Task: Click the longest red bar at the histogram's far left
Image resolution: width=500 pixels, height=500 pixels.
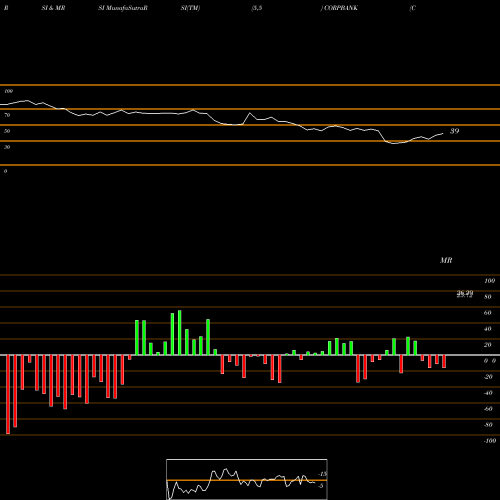Action: (8, 394)
